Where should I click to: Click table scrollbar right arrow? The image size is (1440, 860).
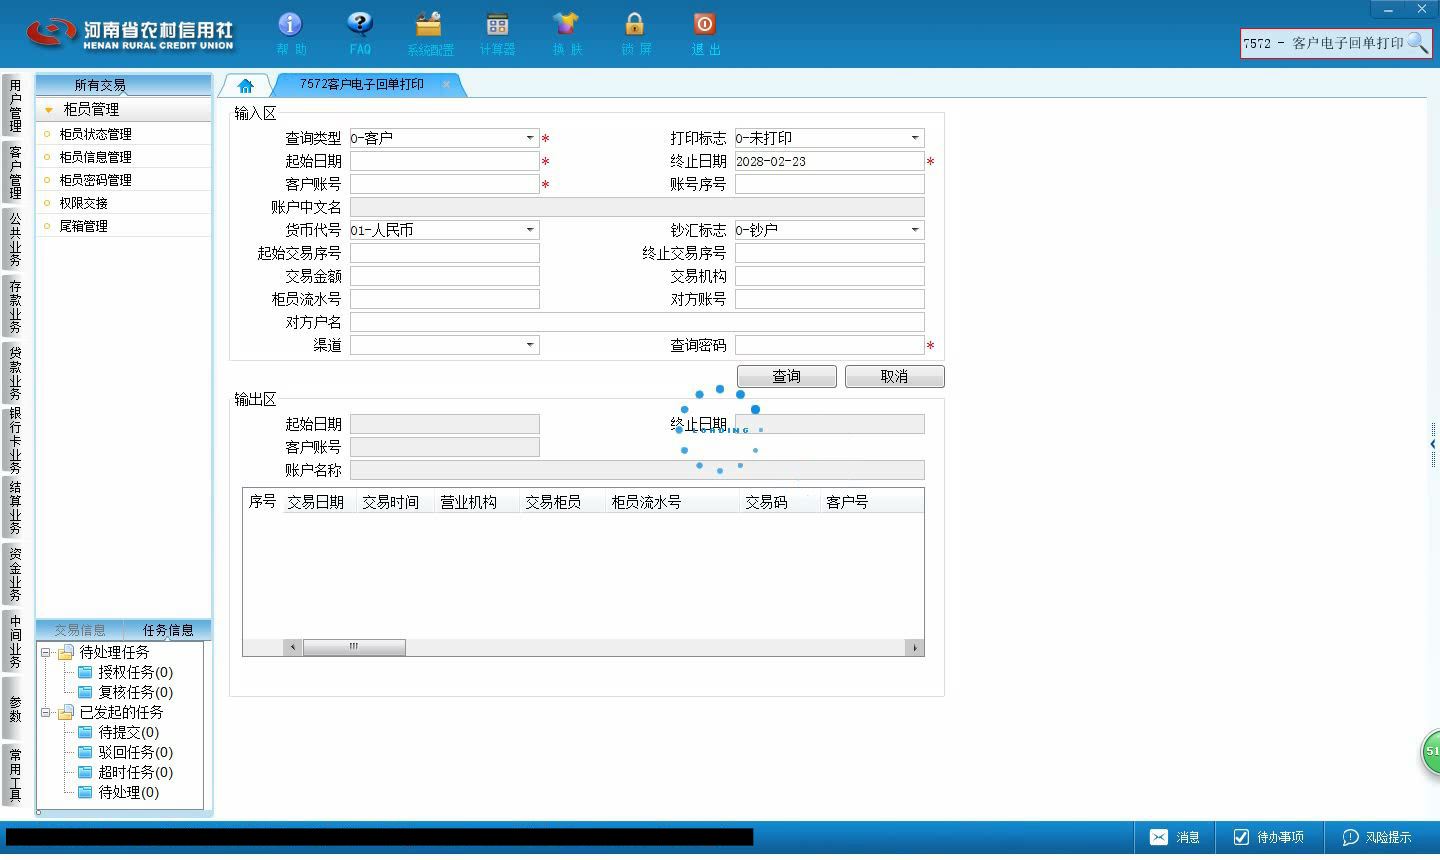[914, 647]
